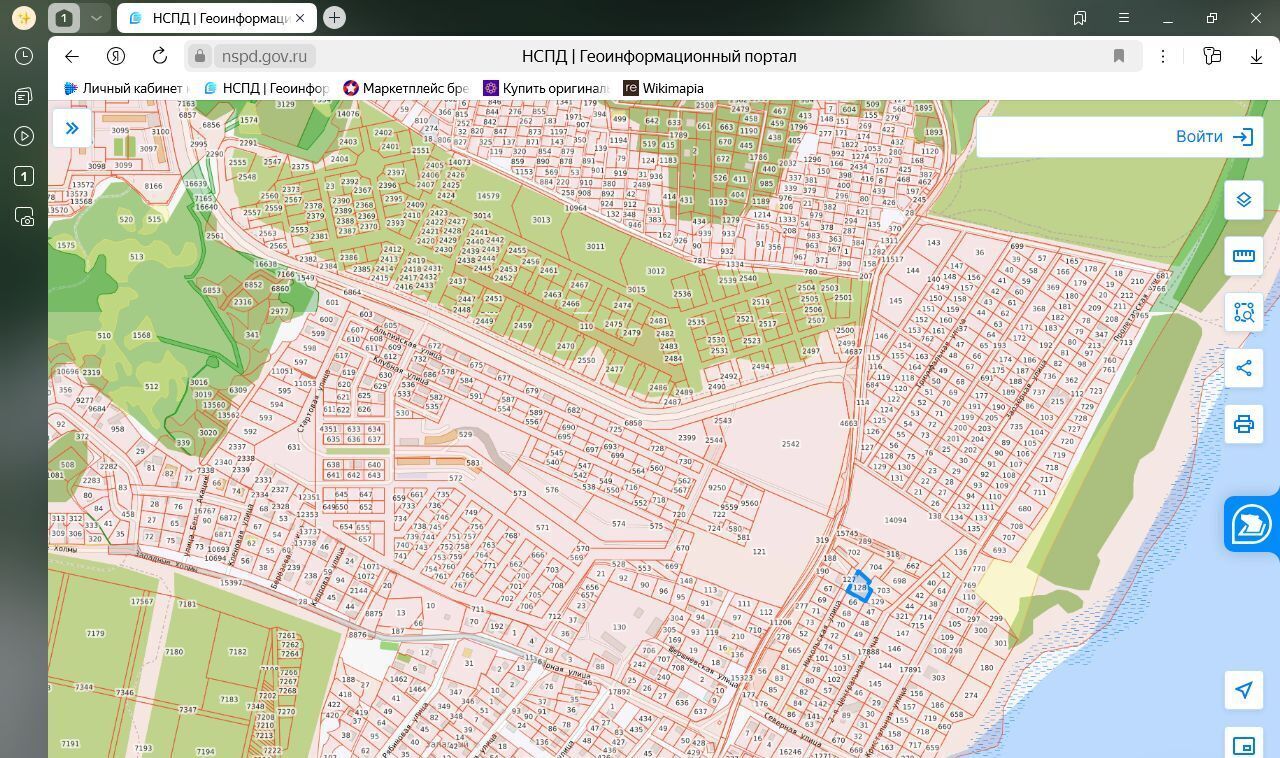Go back to previous page
The image size is (1280, 758).
coord(72,56)
